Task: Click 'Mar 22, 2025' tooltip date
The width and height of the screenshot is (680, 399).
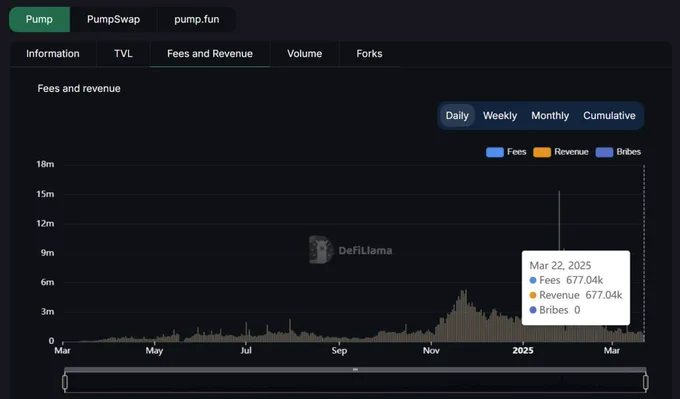Action: (x=560, y=265)
